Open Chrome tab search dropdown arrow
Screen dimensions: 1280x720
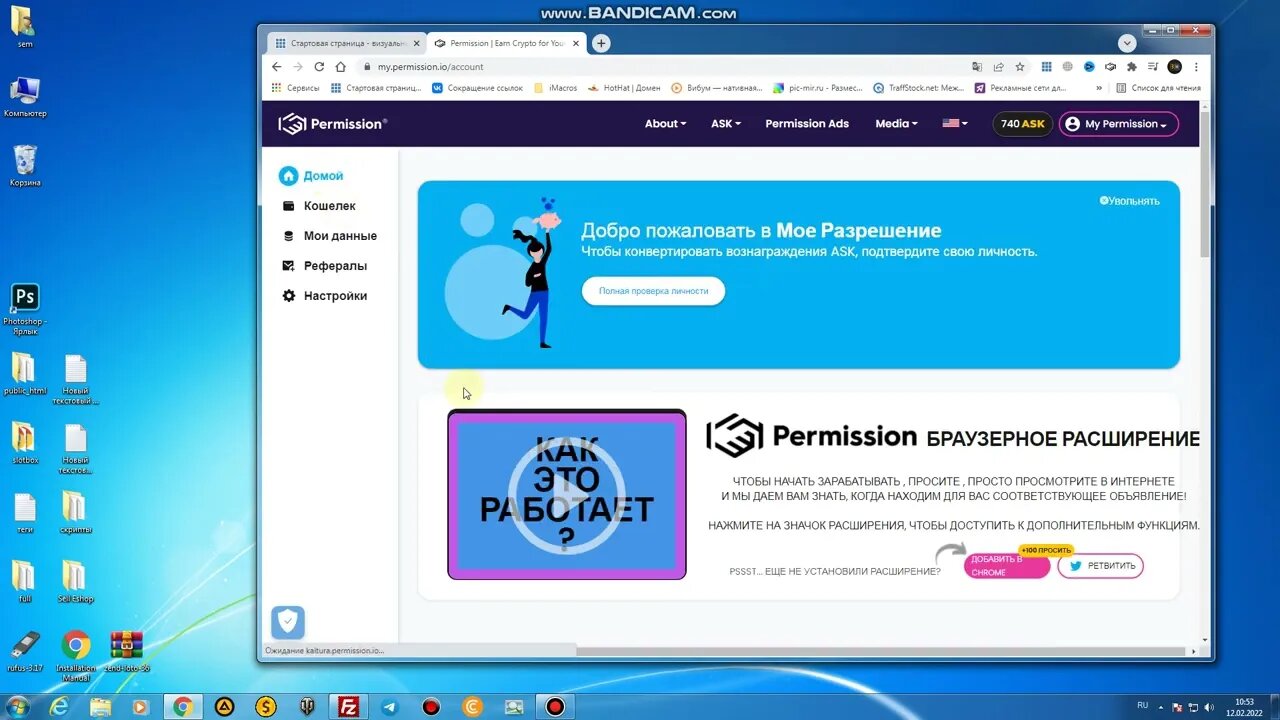coord(1127,43)
